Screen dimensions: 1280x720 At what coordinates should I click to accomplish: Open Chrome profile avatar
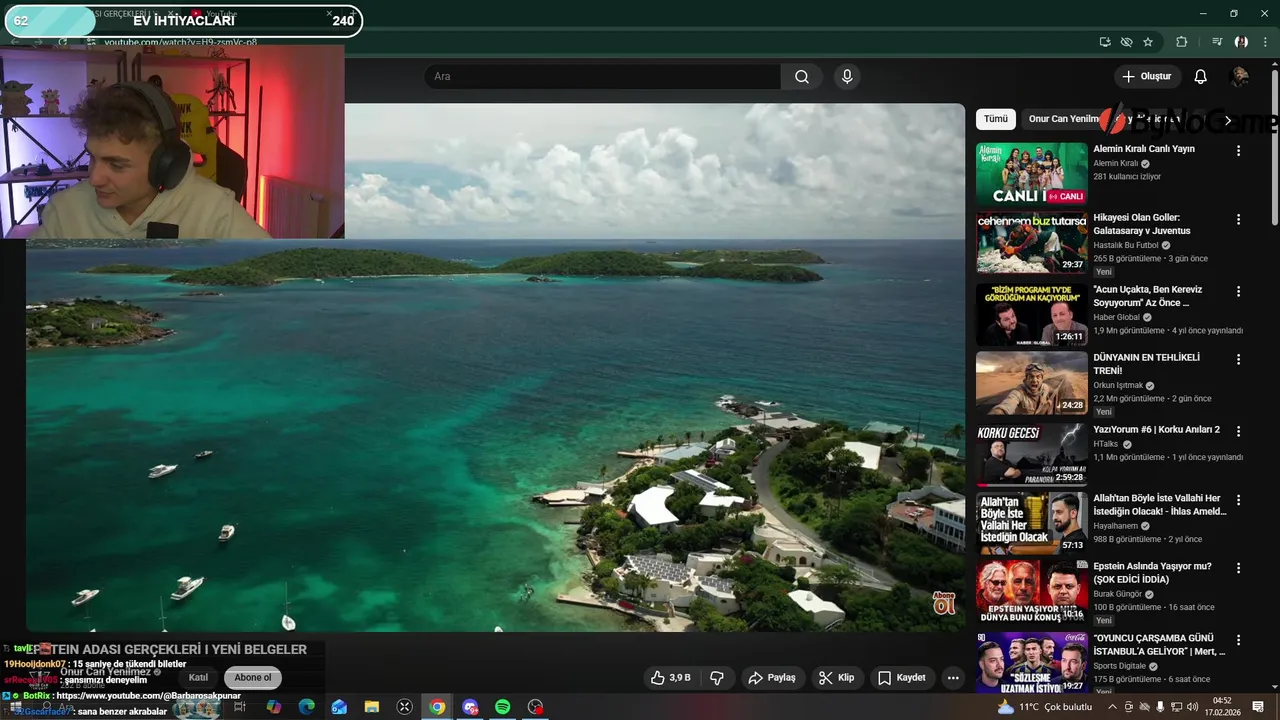click(x=1241, y=42)
